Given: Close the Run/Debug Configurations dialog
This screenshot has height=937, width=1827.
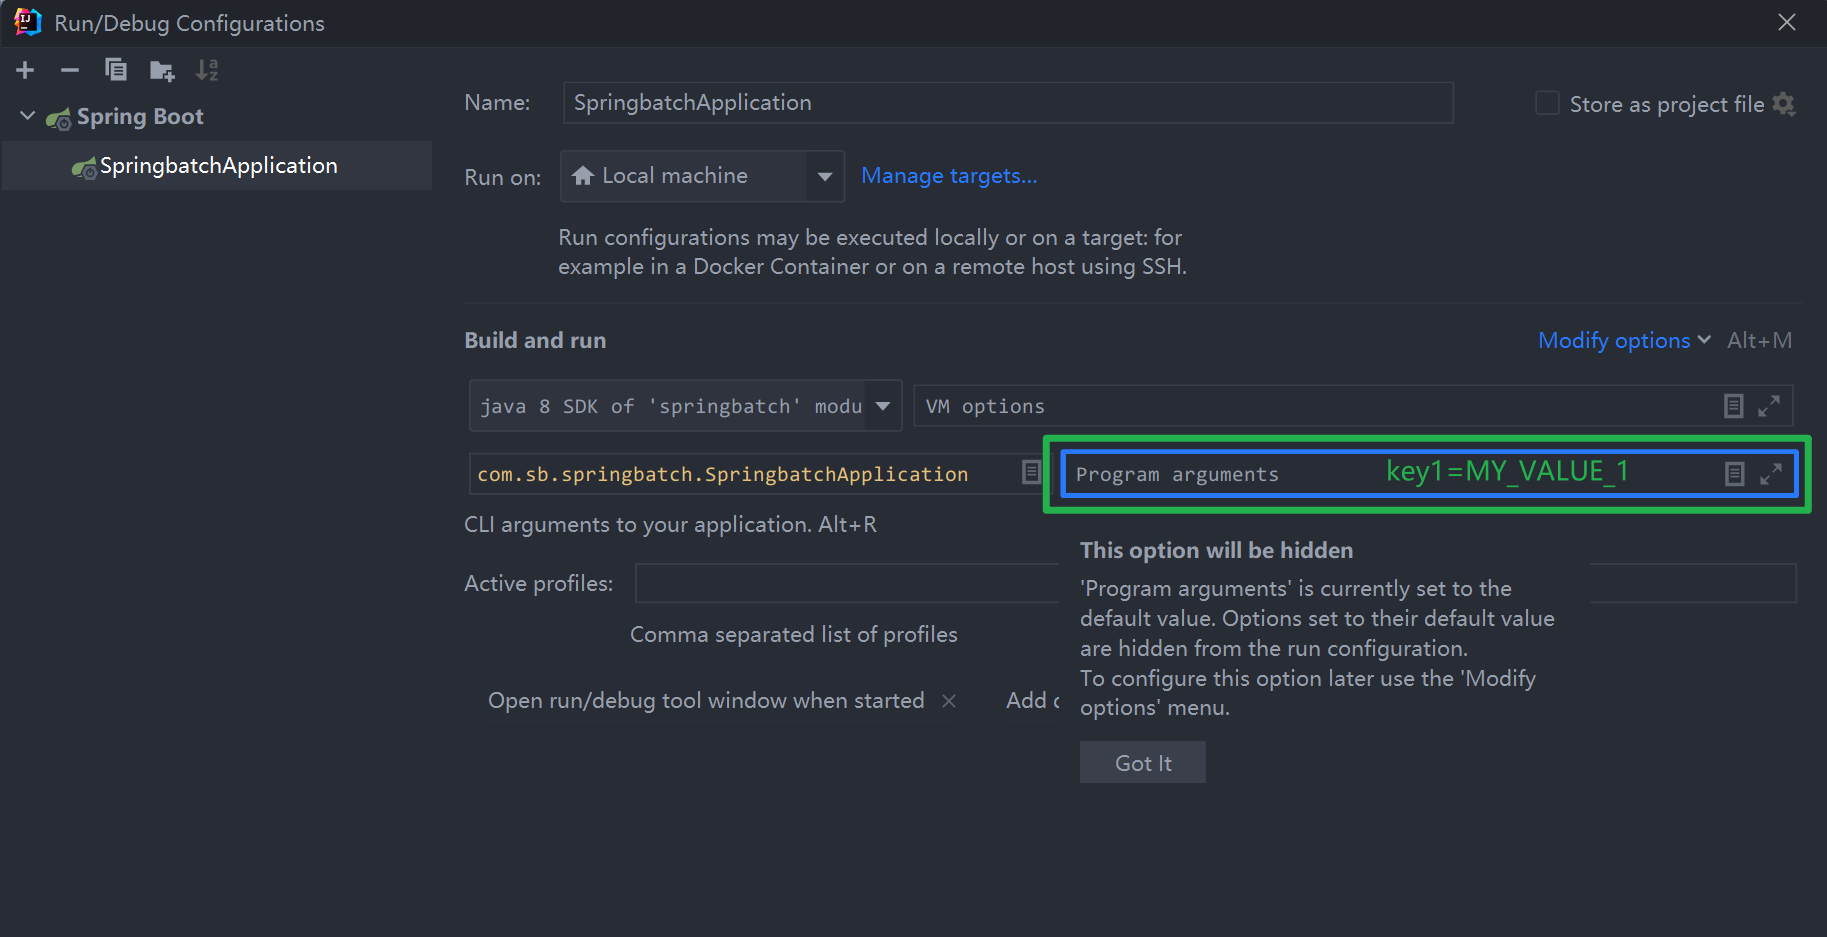Looking at the screenshot, I should point(1787,22).
